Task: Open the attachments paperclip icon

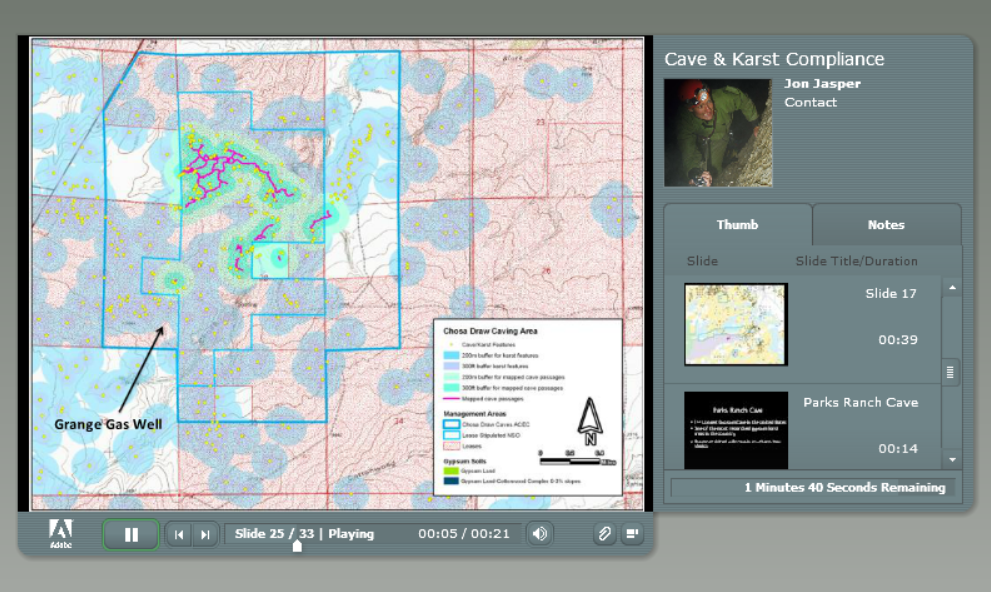Action: coord(604,535)
